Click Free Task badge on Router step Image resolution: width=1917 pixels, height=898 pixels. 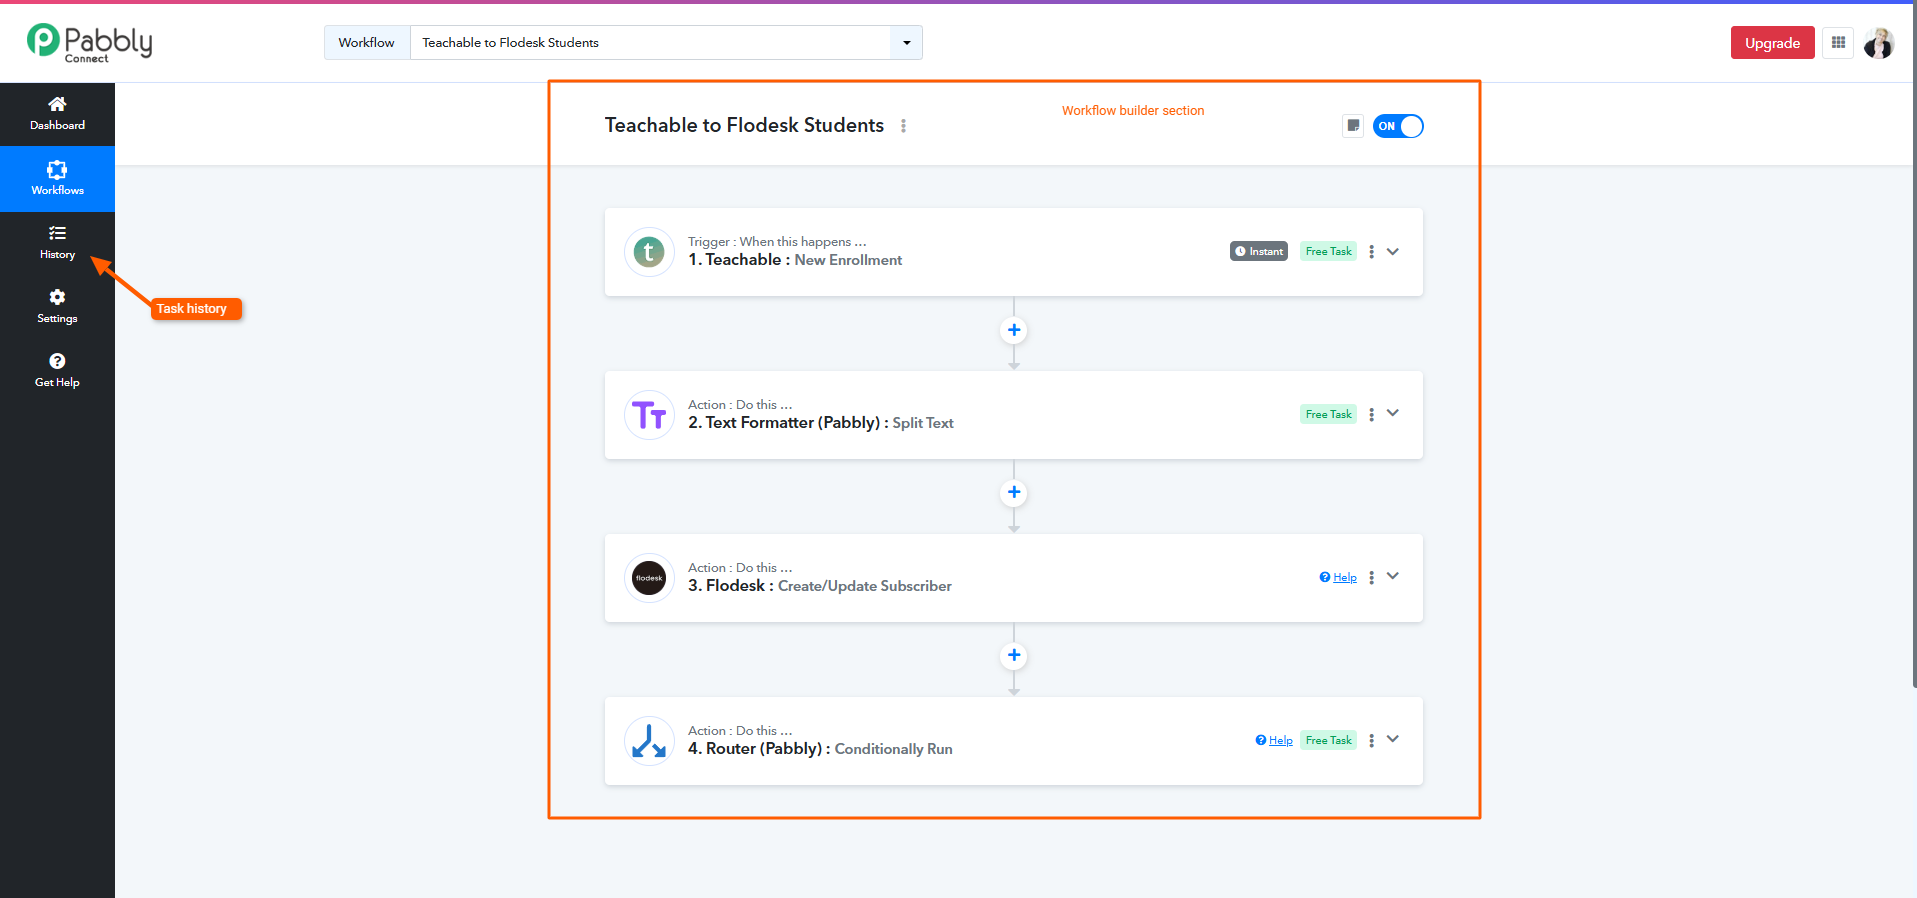(x=1328, y=740)
